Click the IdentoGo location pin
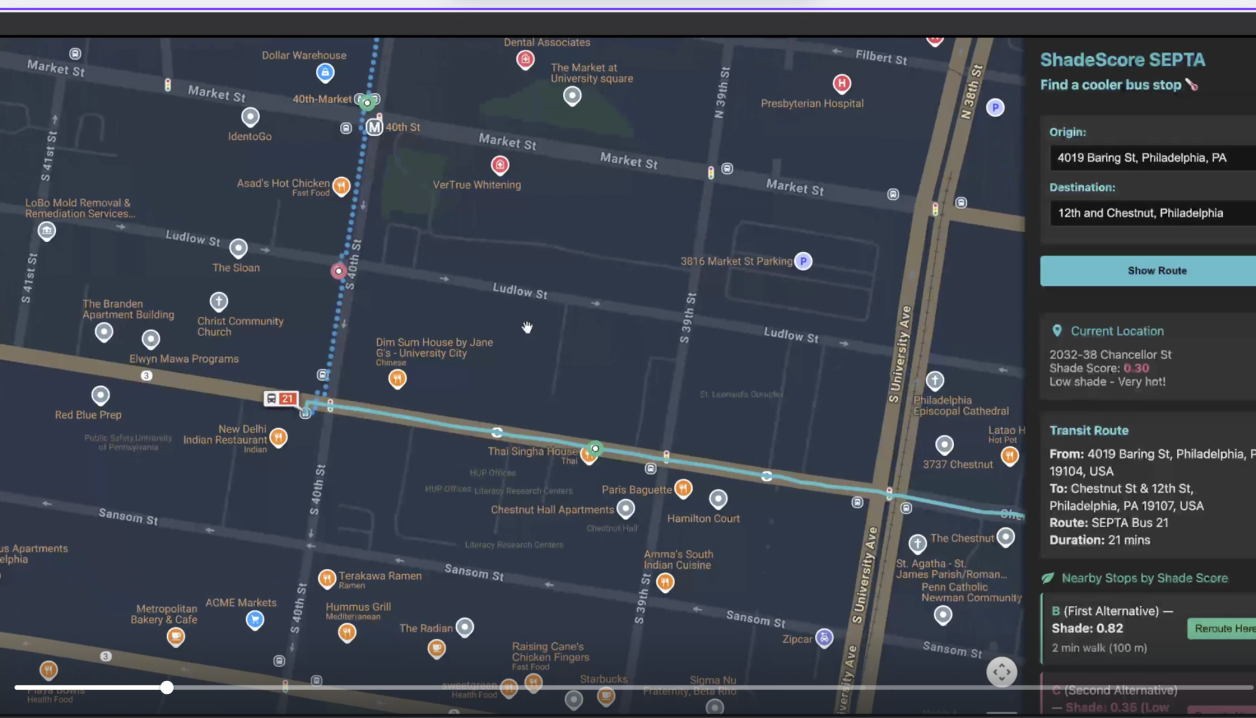This screenshot has width=1256, height=718. click(x=250, y=118)
